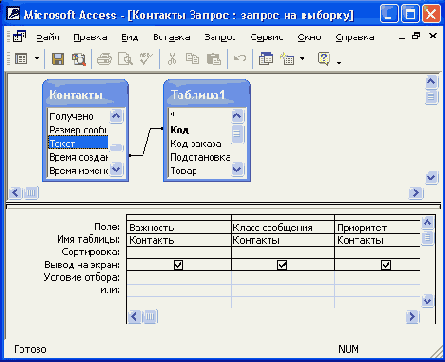Open Print Preview from the toolbar
445x362 pixels.
(x=125, y=59)
